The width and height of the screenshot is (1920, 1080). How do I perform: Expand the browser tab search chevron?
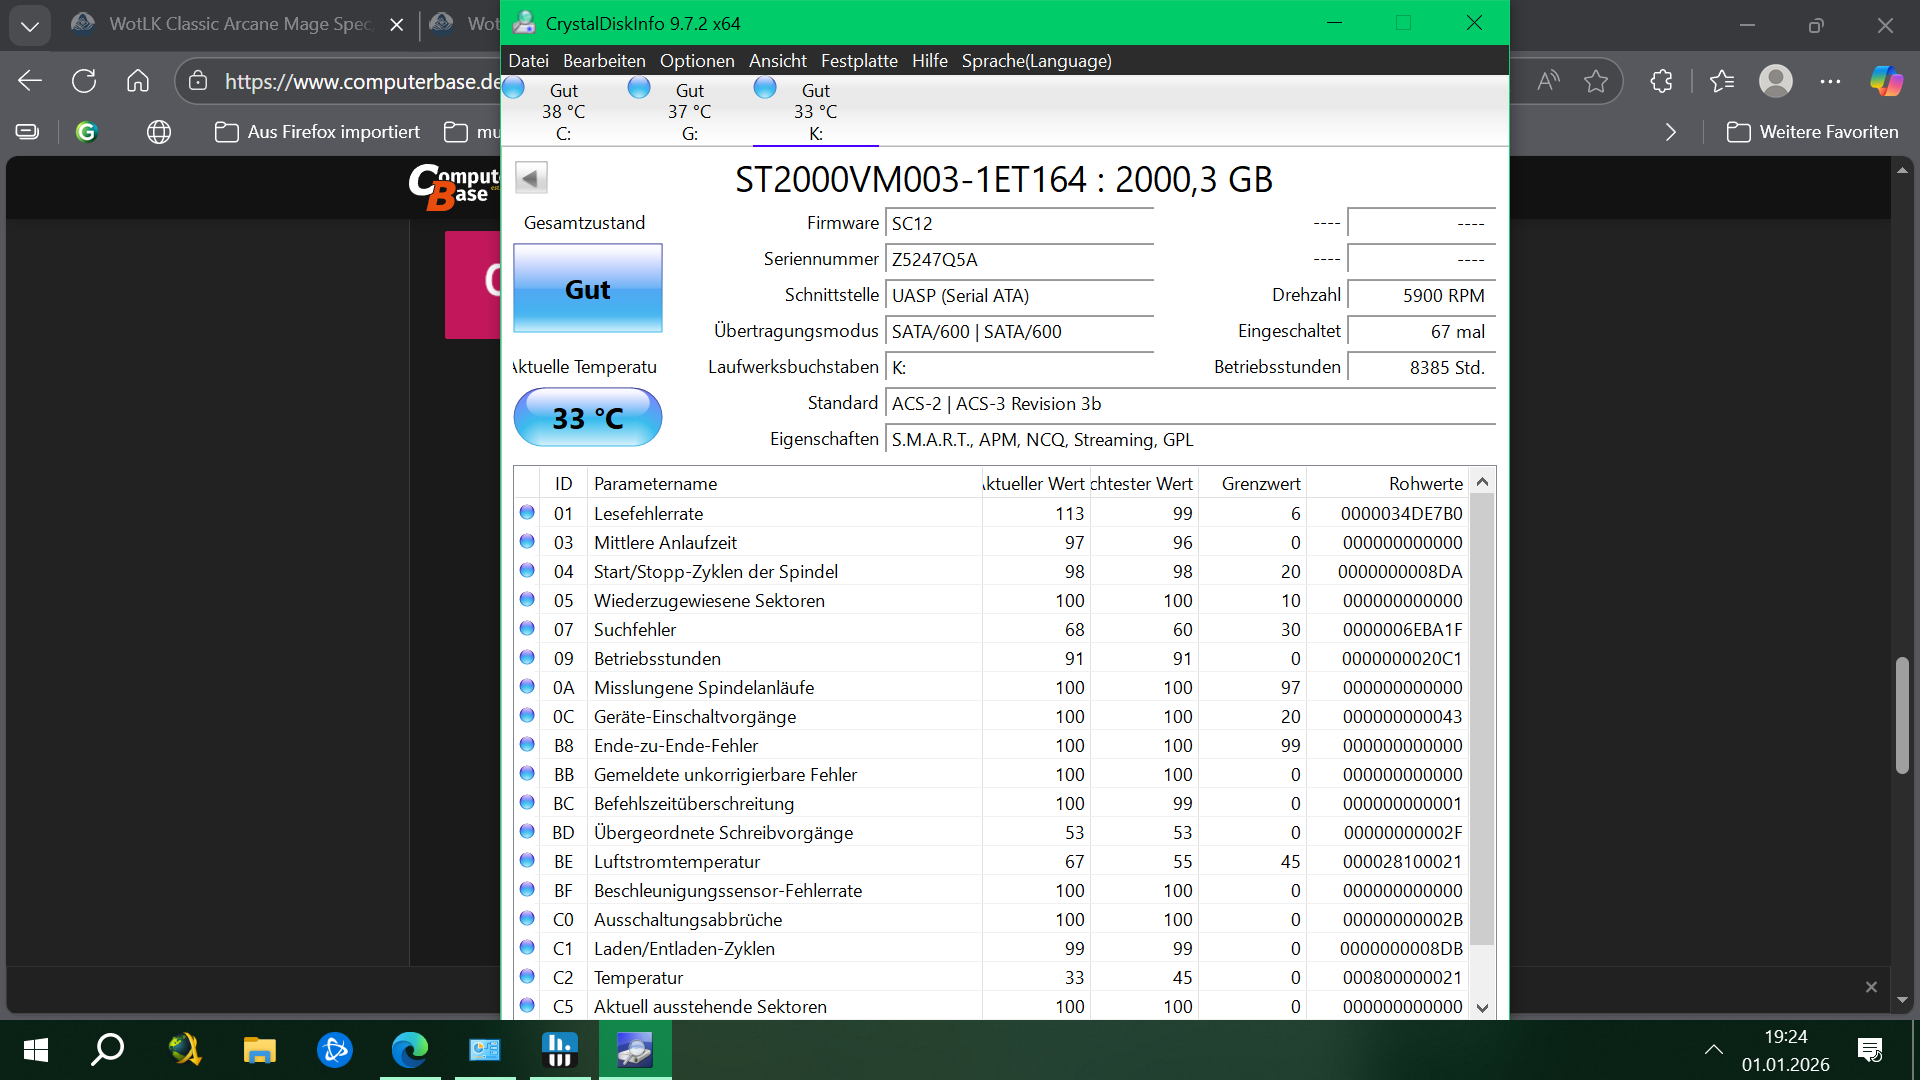click(30, 25)
